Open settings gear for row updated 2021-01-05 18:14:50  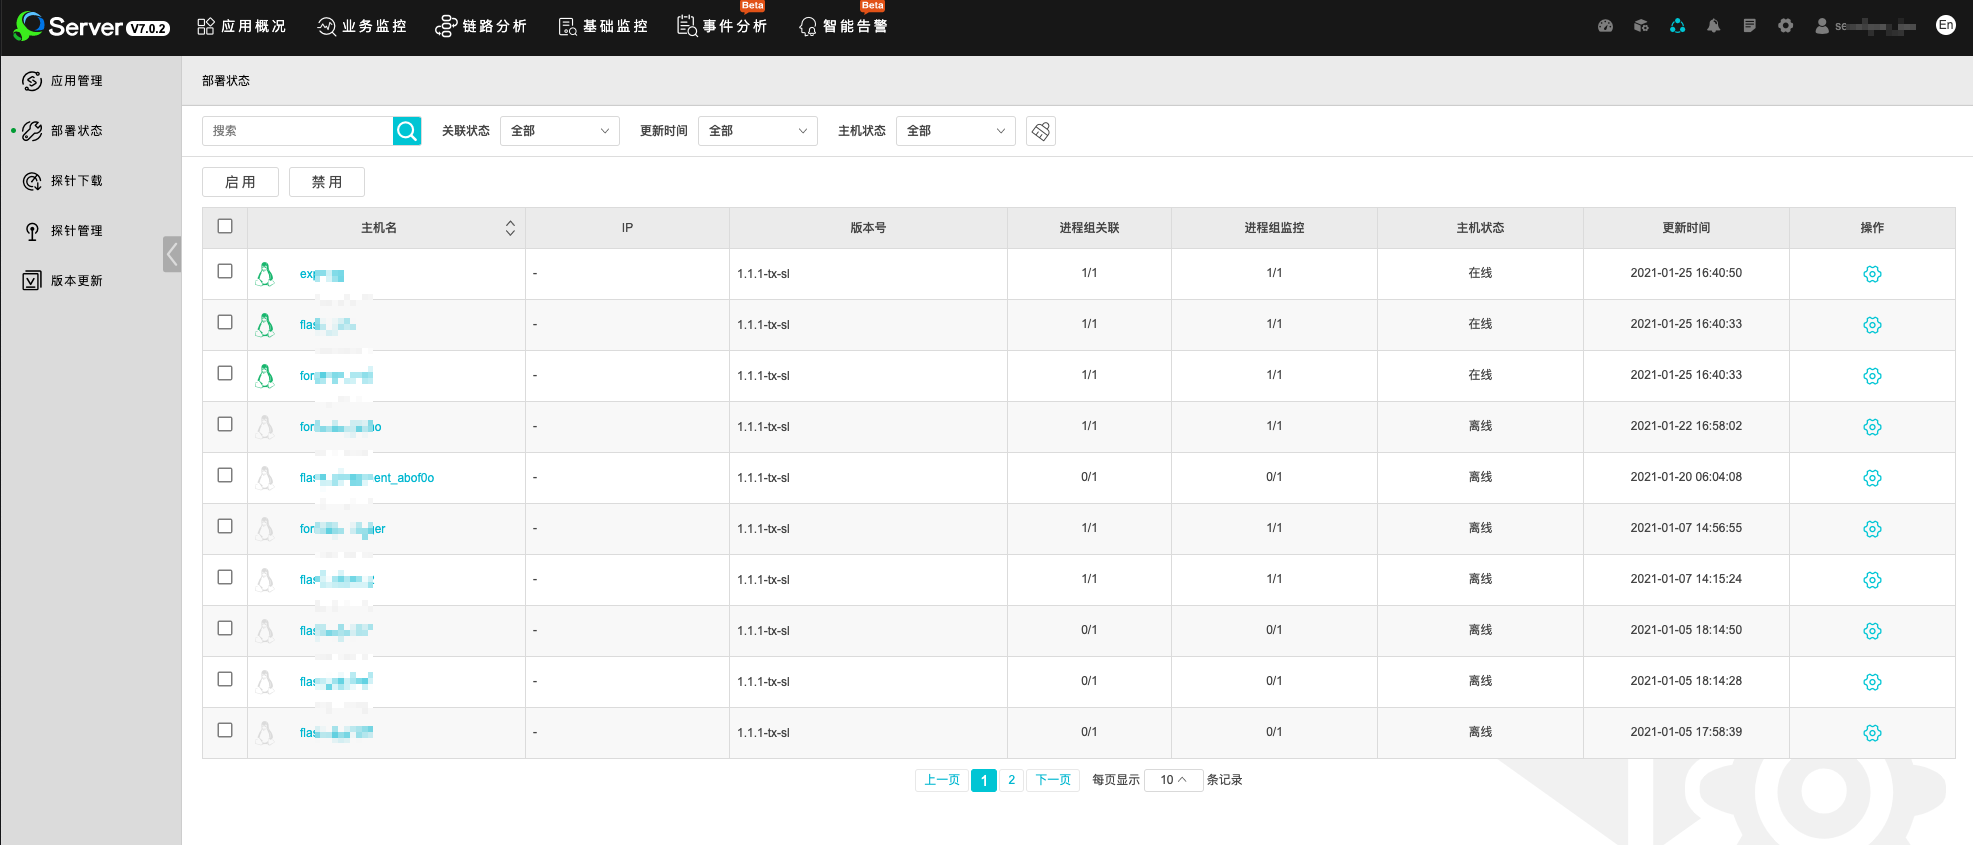[1872, 631]
